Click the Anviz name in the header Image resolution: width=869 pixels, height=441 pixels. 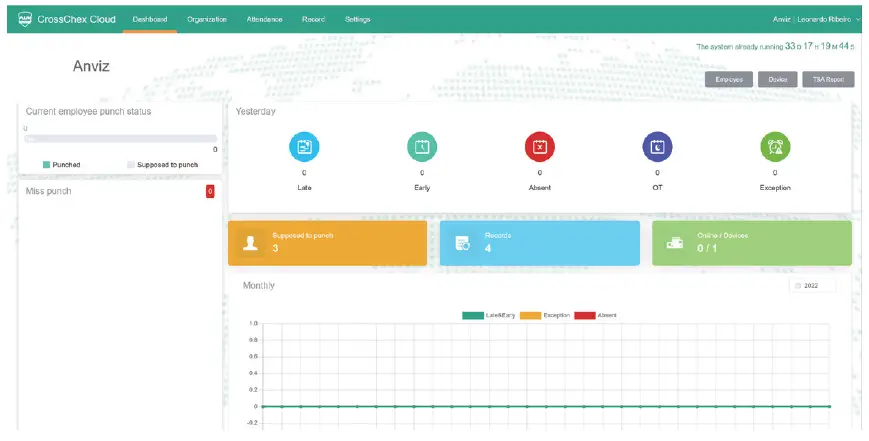click(781, 19)
